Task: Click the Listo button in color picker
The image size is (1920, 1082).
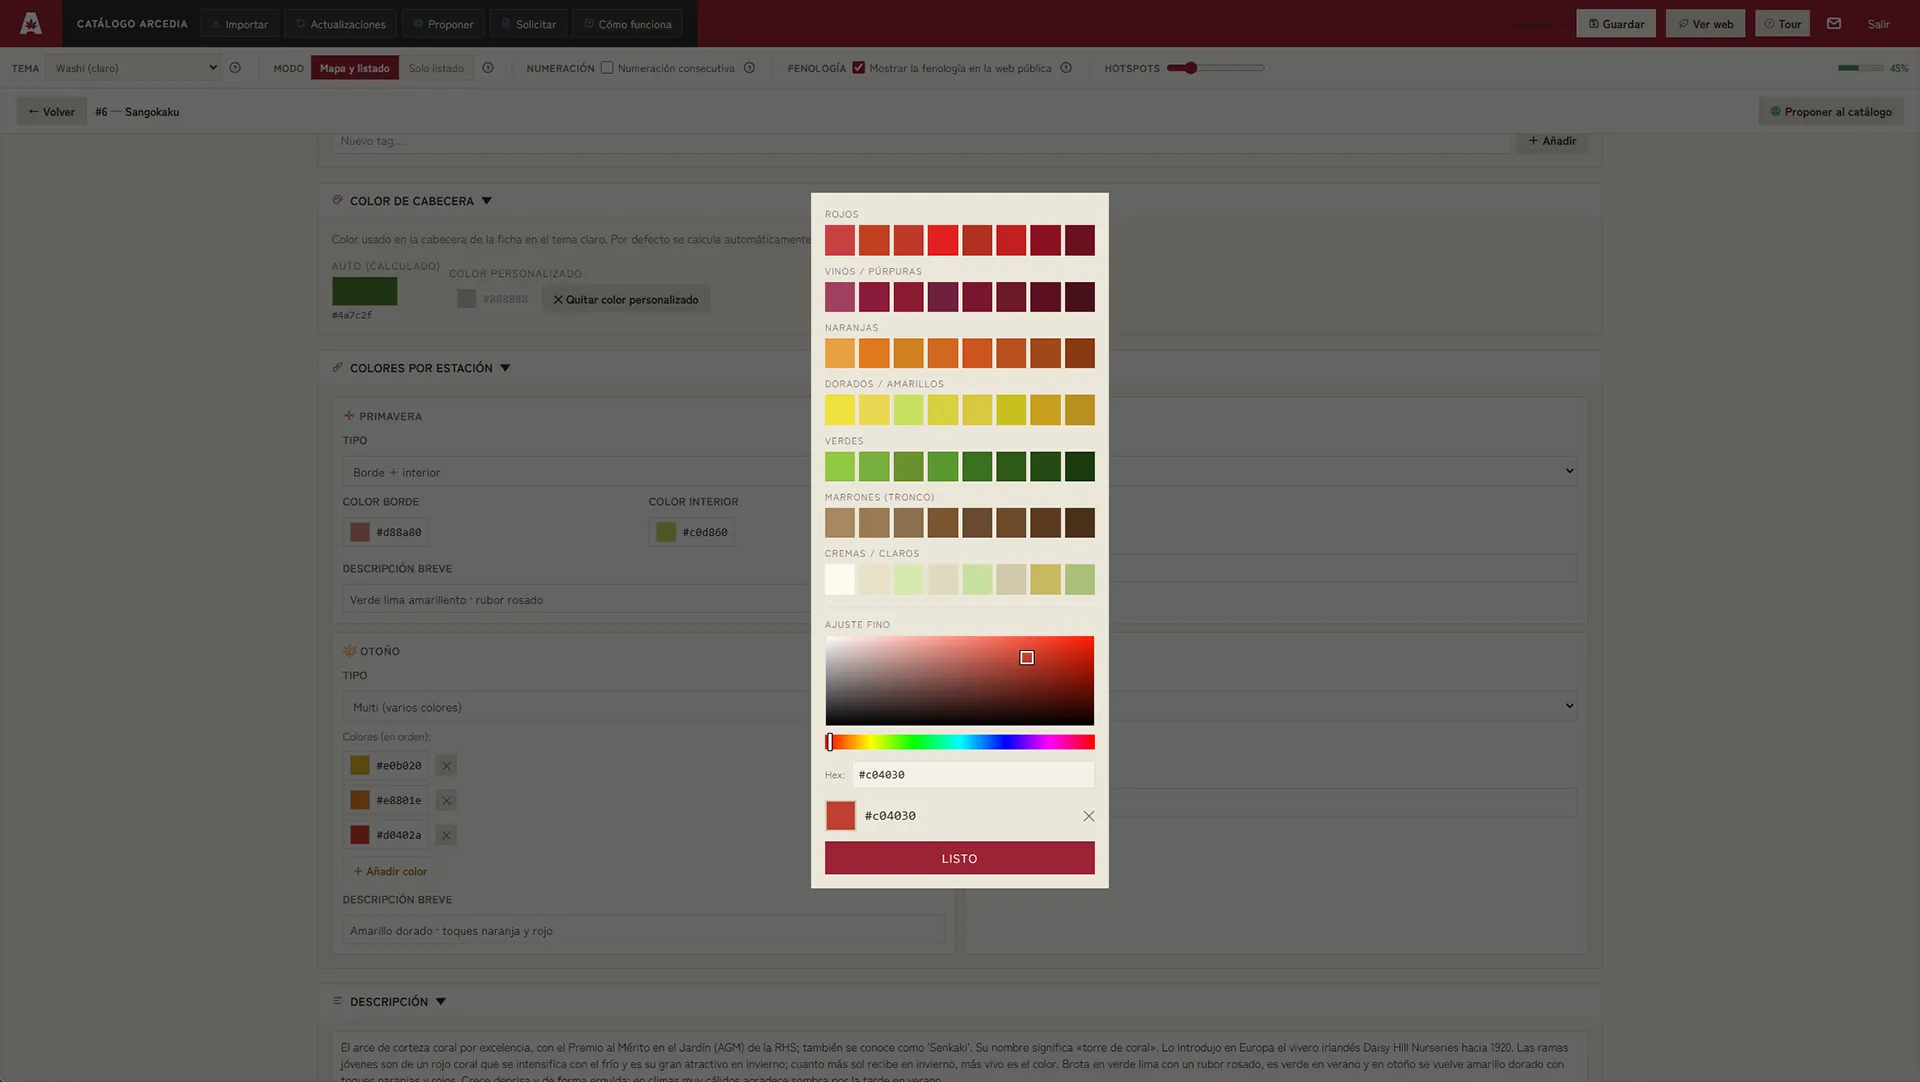Action: [x=959, y=858]
